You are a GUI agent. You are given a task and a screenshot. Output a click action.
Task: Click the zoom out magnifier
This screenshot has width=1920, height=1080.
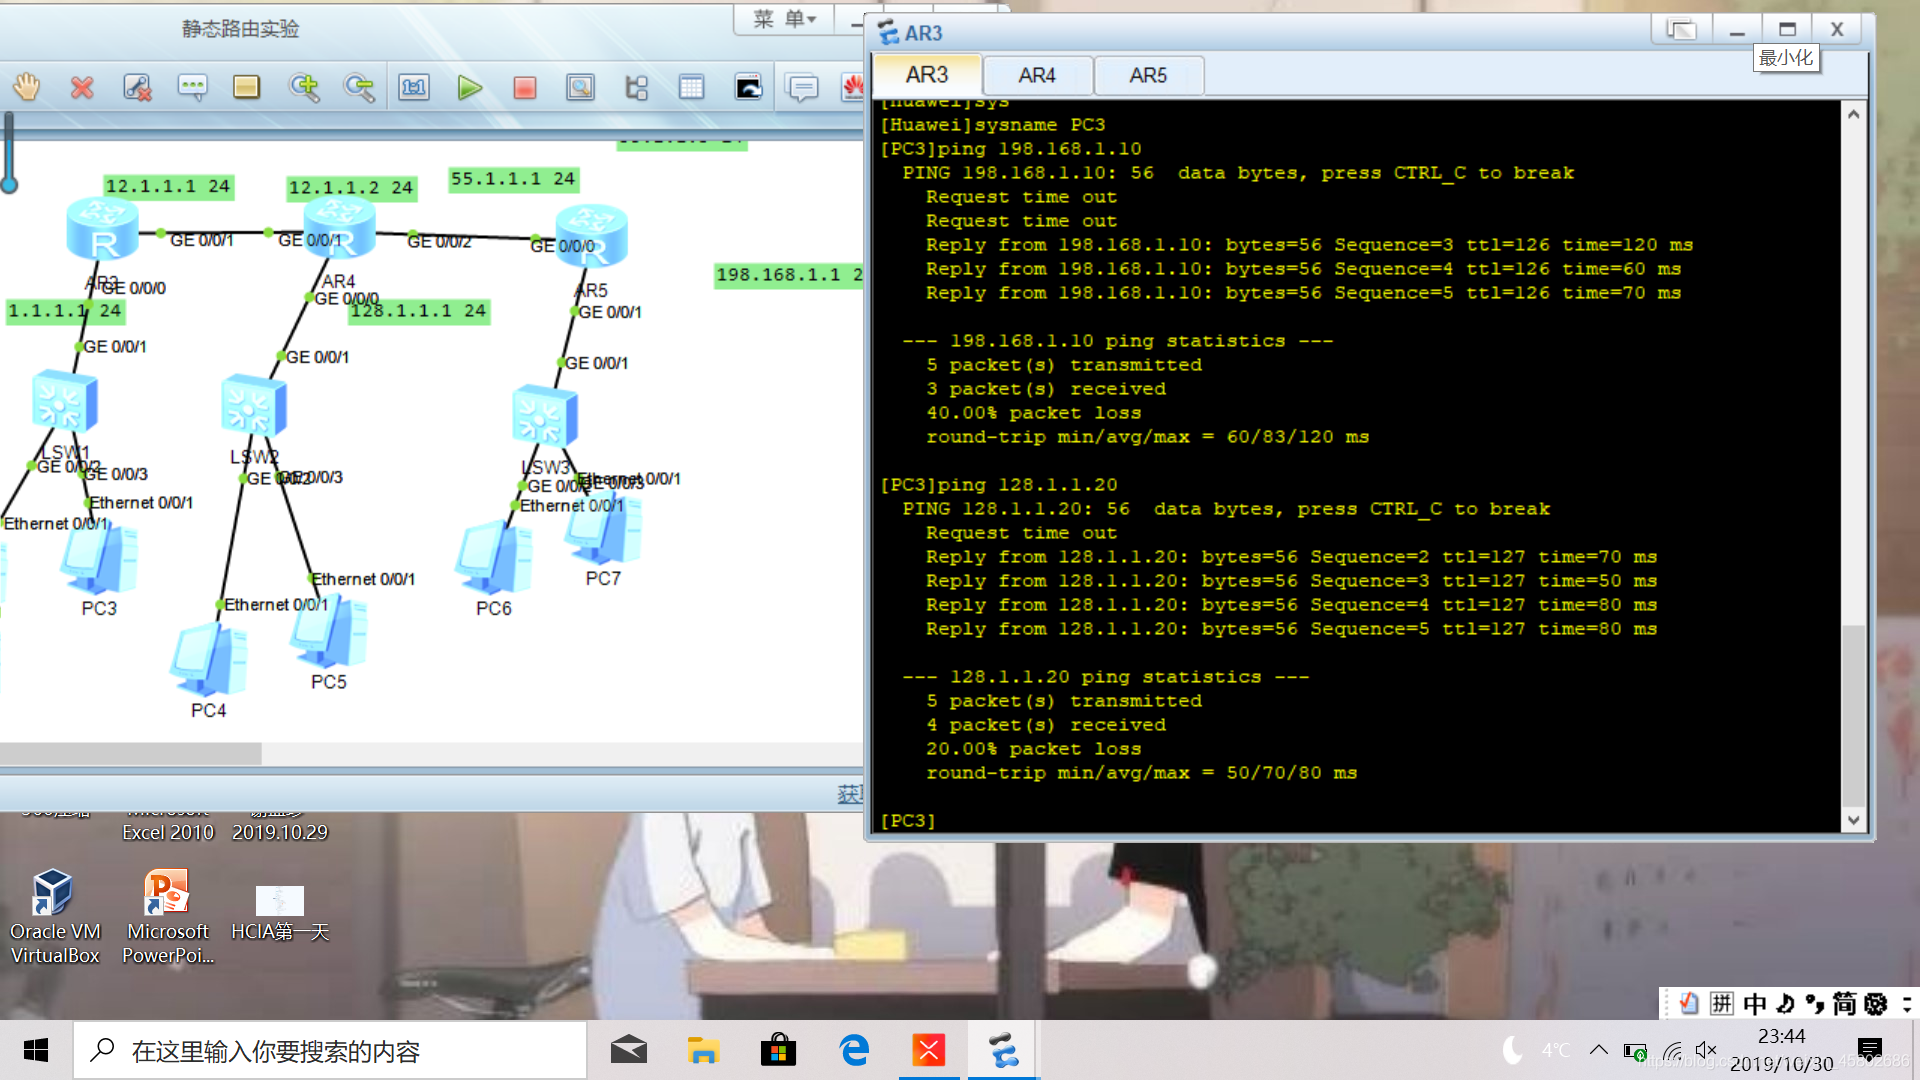(x=359, y=88)
